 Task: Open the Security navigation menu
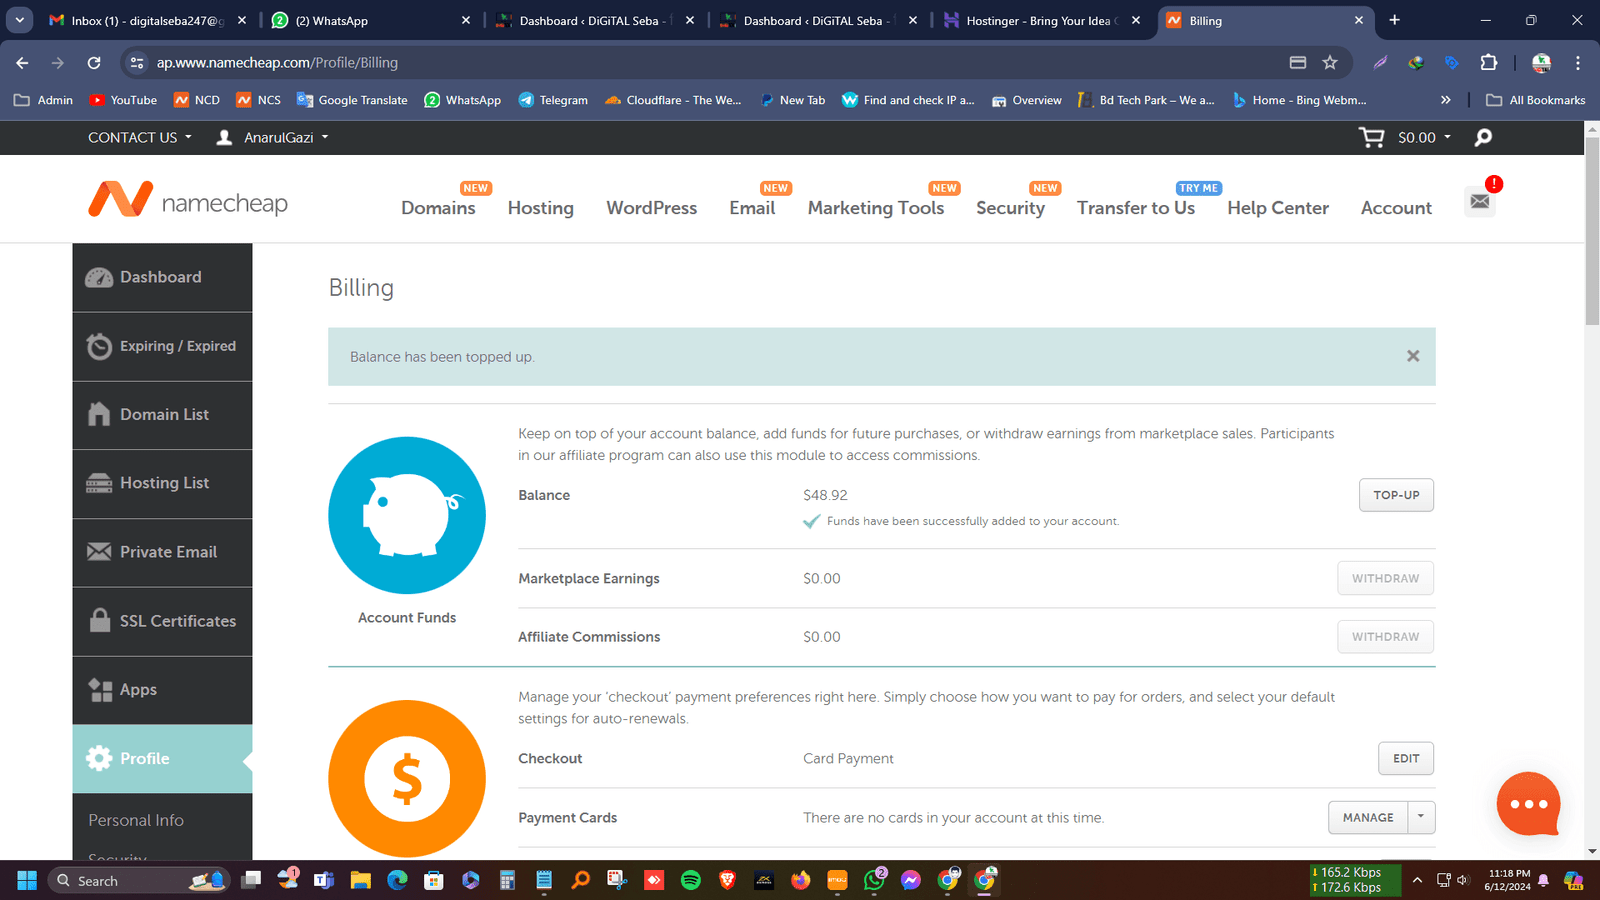click(1010, 208)
